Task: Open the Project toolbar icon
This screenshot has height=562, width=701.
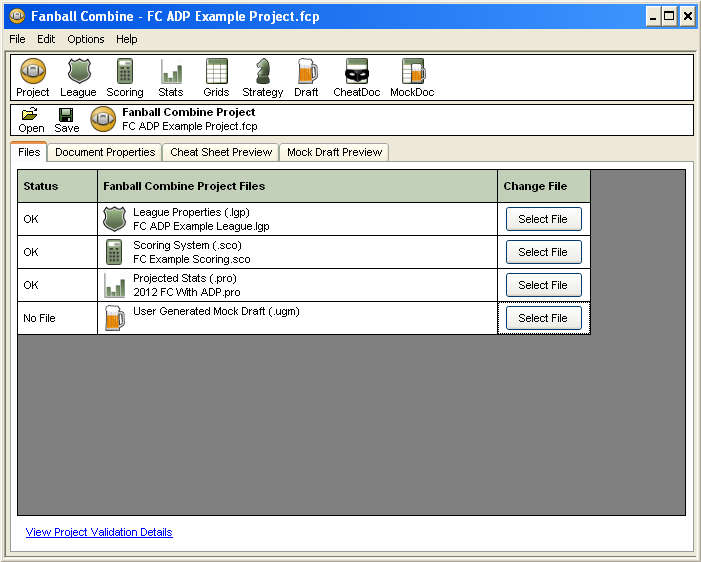Action: (x=33, y=77)
